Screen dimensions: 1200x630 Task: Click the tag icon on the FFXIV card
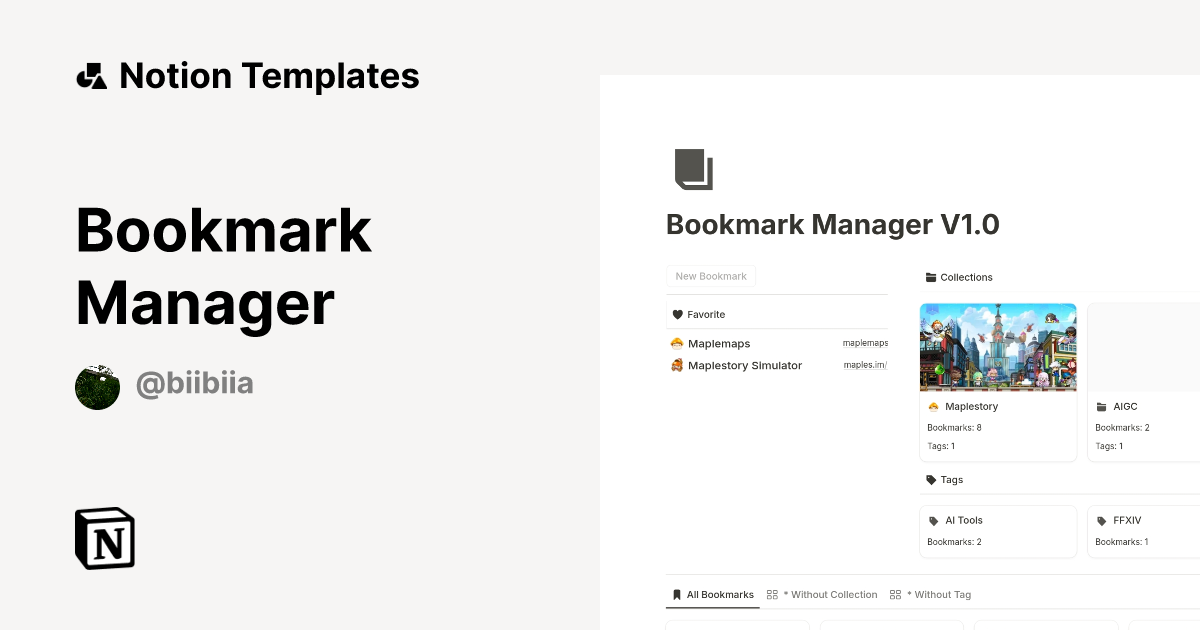click(1101, 520)
